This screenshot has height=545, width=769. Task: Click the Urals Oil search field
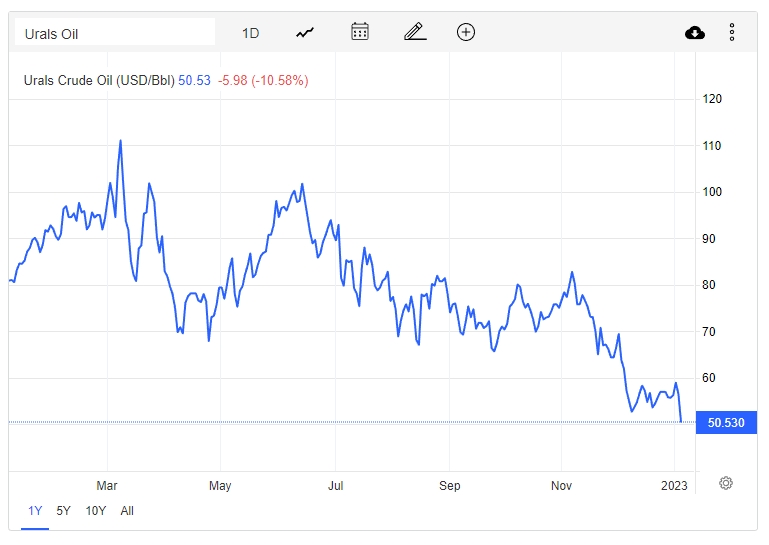point(114,33)
